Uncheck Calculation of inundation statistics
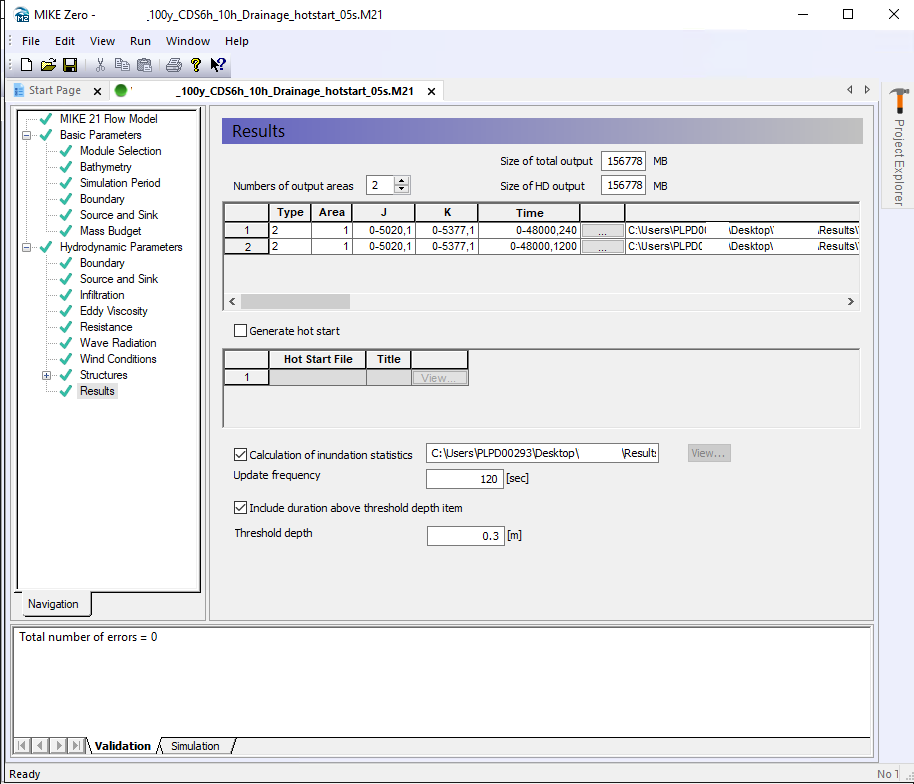 240,454
